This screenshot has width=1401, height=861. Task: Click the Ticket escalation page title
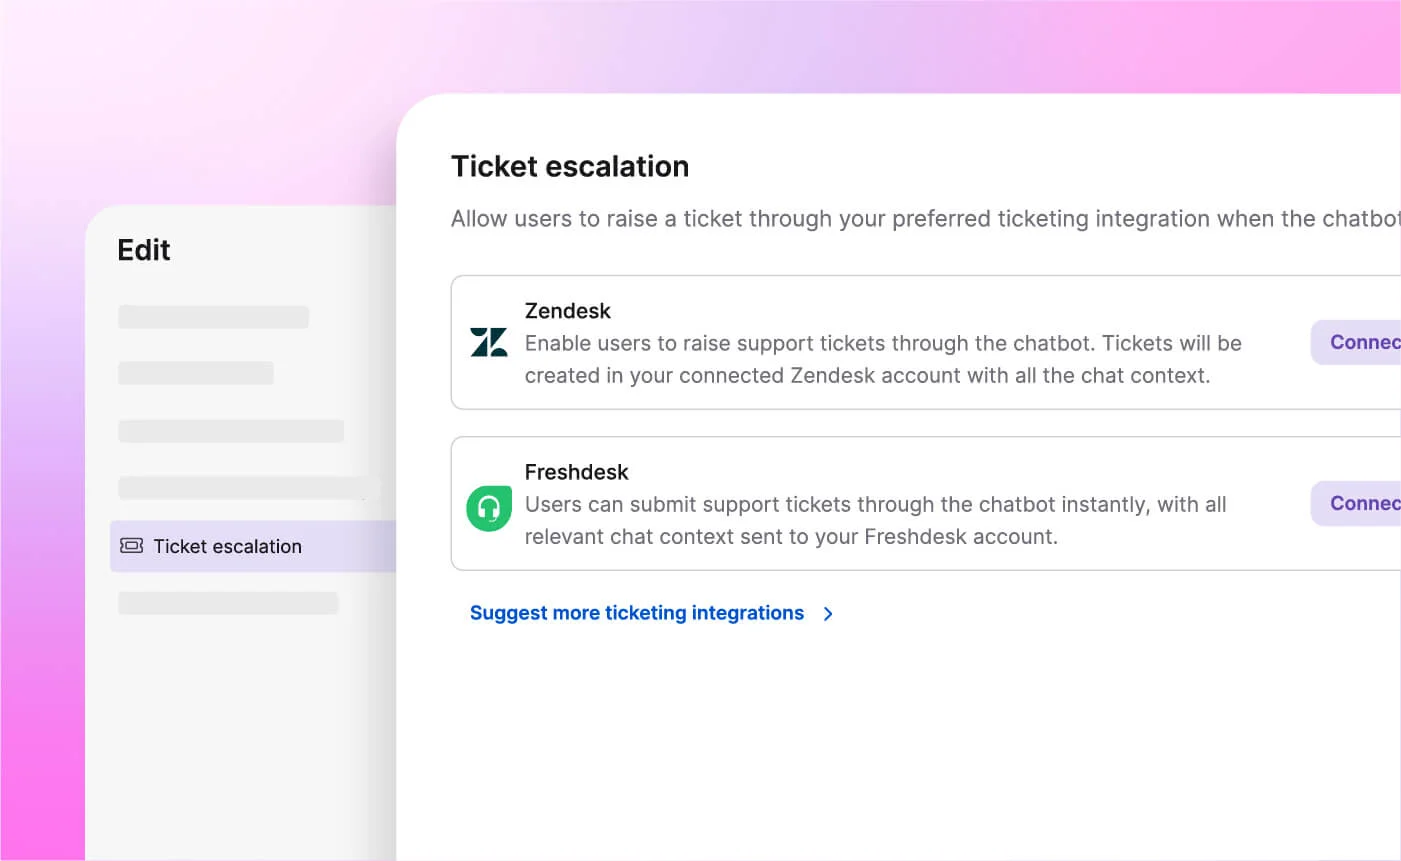coord(570,166)
